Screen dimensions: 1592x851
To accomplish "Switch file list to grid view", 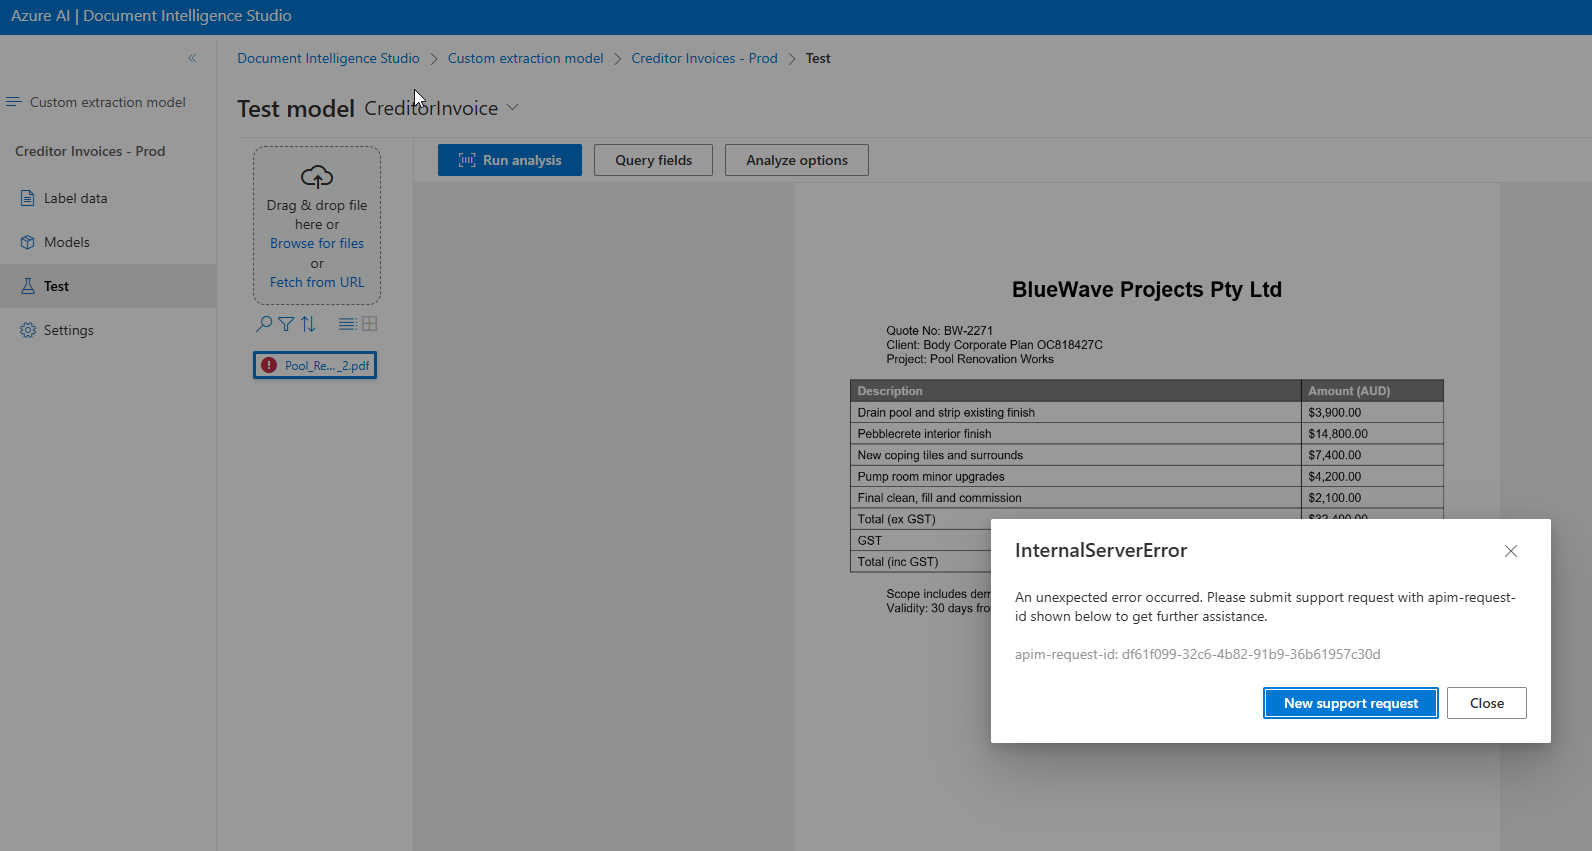I will coord(370,324).
